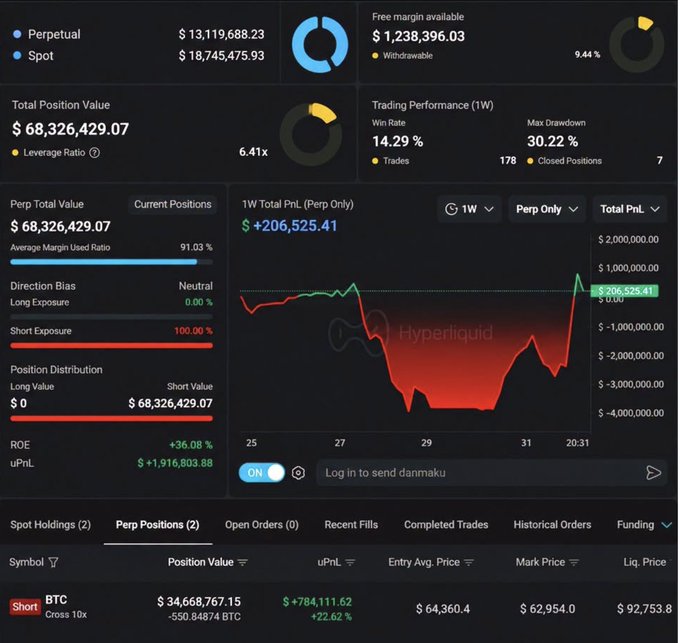
Task: Open the danmaku settings gear icon
Action: (298, 473)
